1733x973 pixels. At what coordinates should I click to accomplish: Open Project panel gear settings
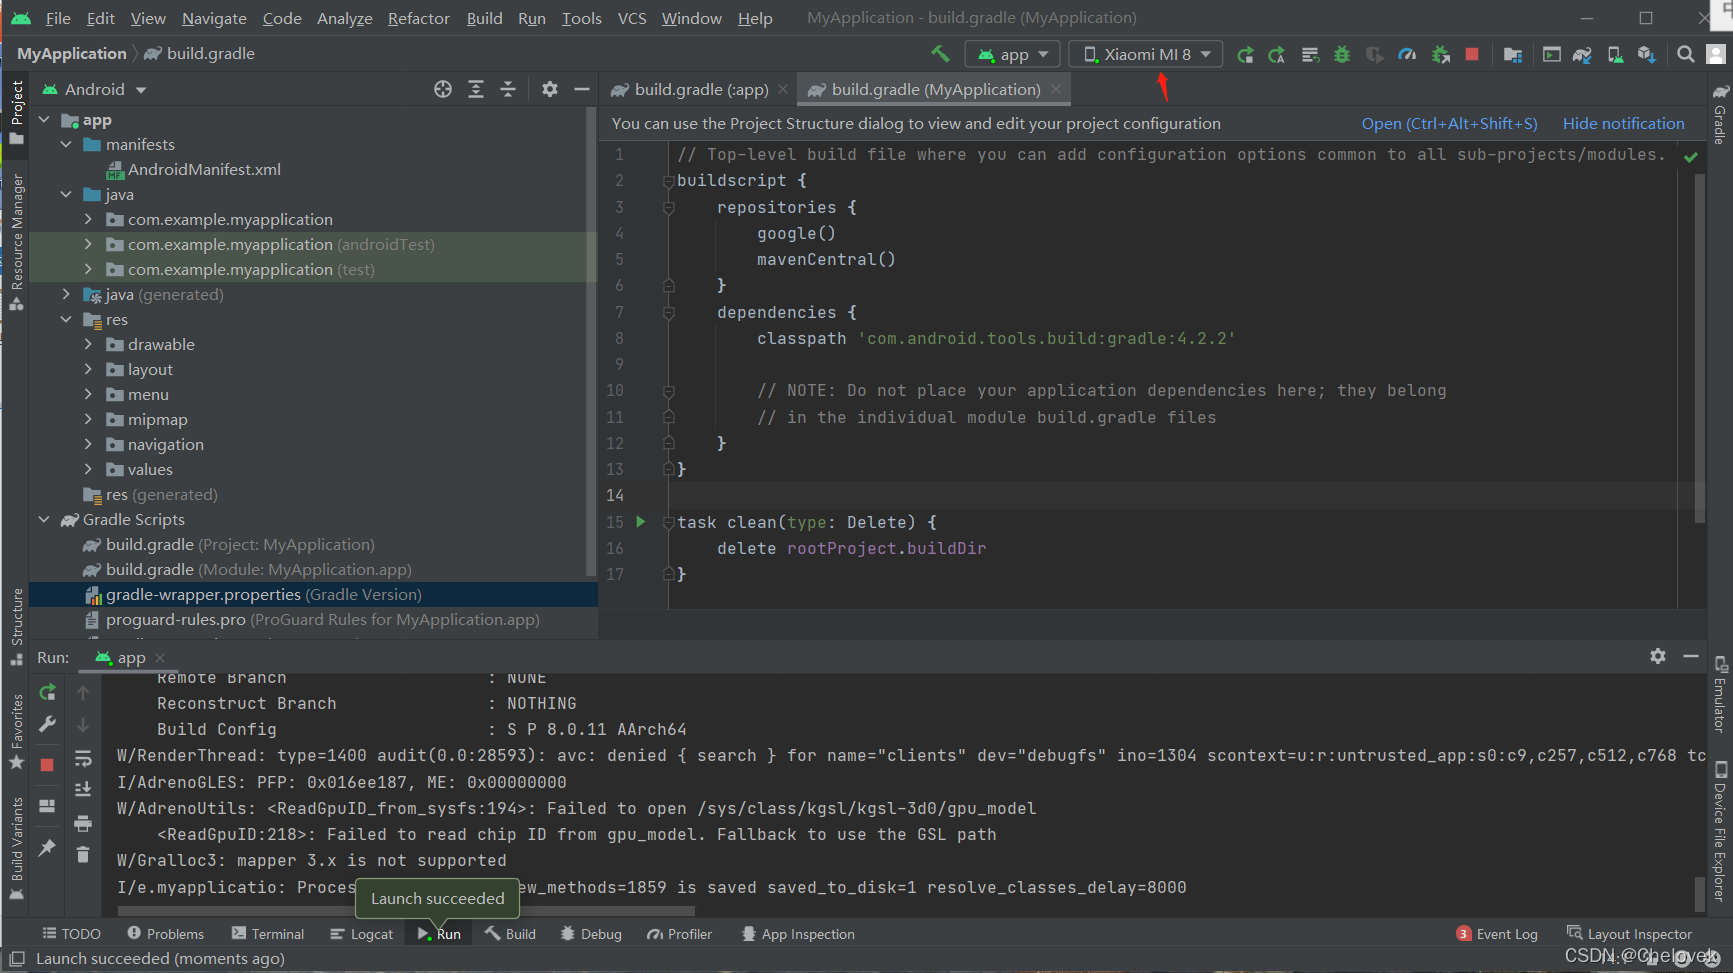(549, 89)
